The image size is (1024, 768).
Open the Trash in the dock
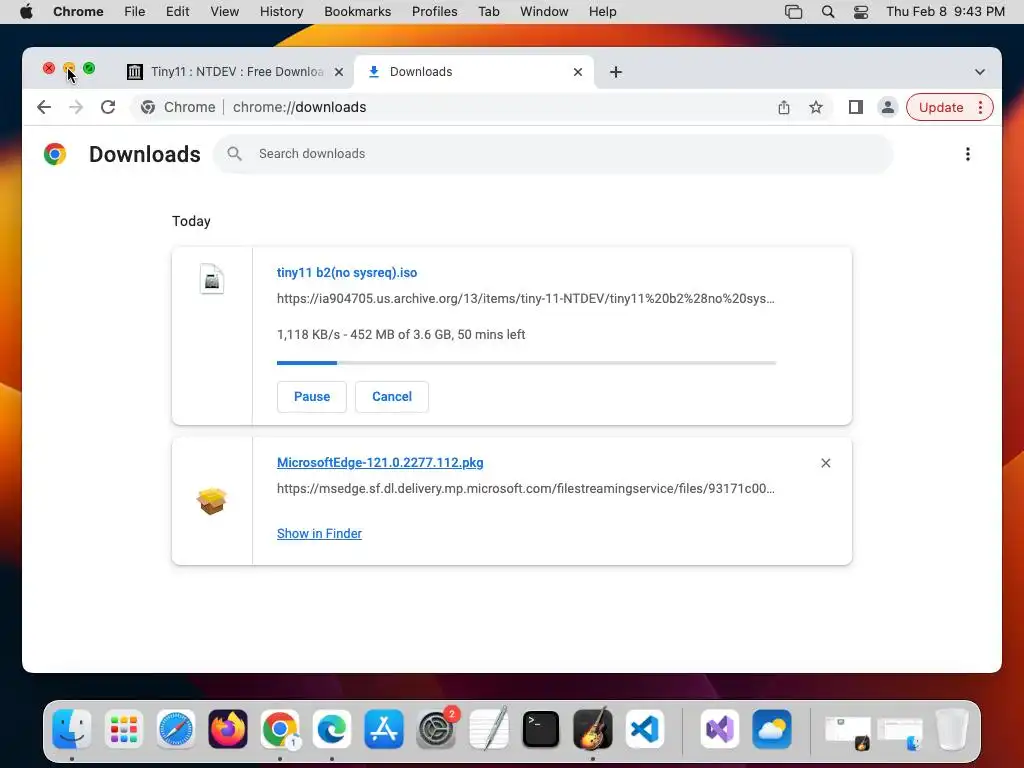click(x=952, y=729)
